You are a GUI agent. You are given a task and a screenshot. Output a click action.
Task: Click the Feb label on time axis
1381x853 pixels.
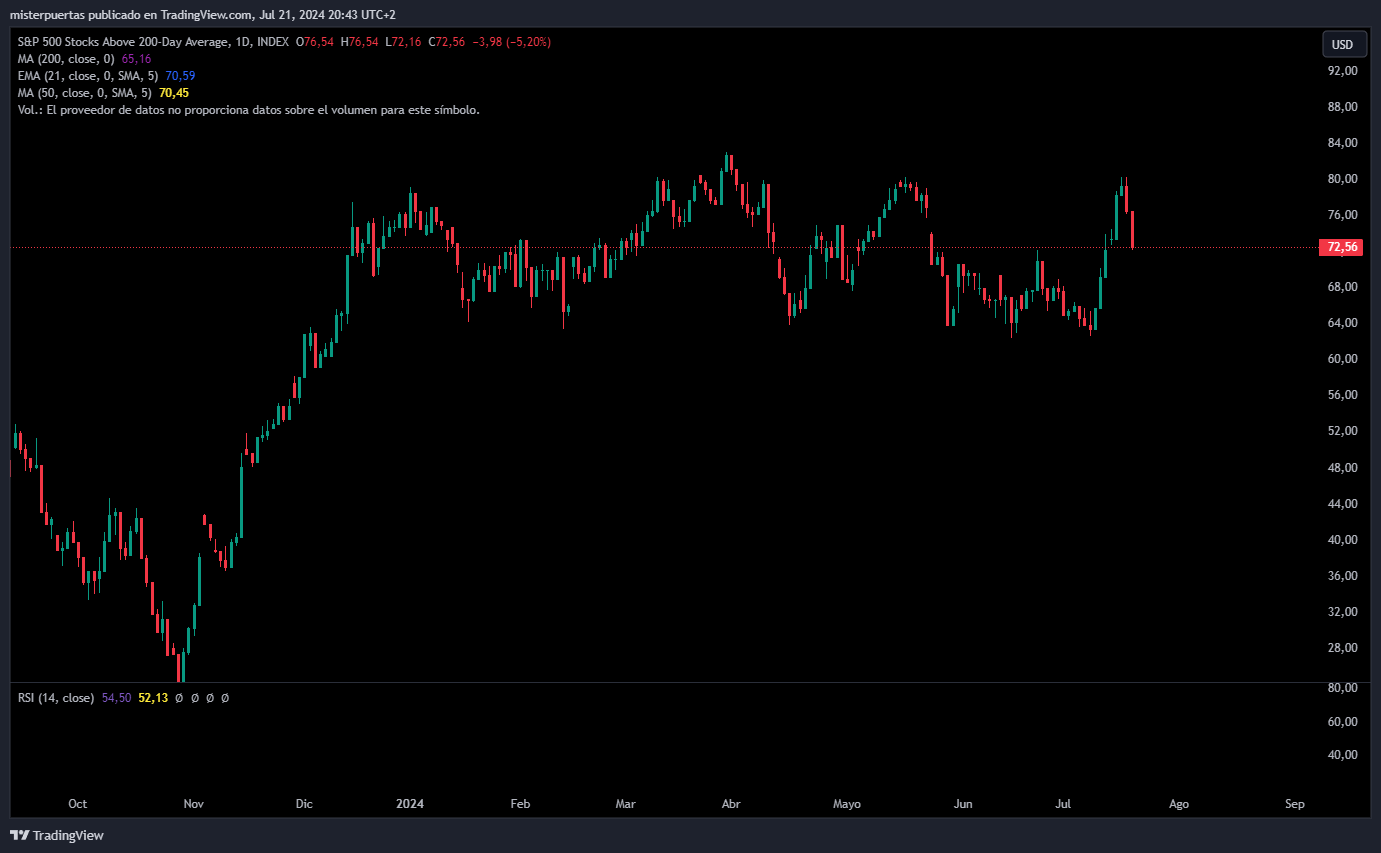[520, 804]
